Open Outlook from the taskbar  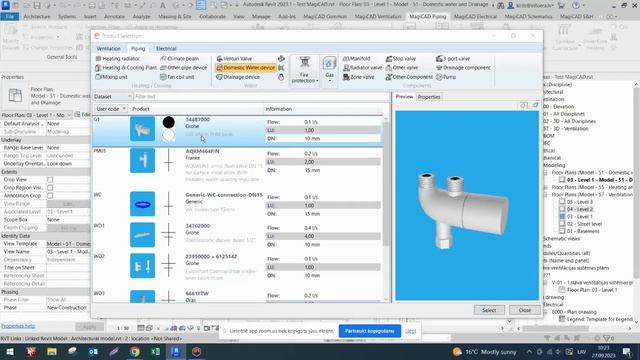pyautogui.click(x=93, y=351)
